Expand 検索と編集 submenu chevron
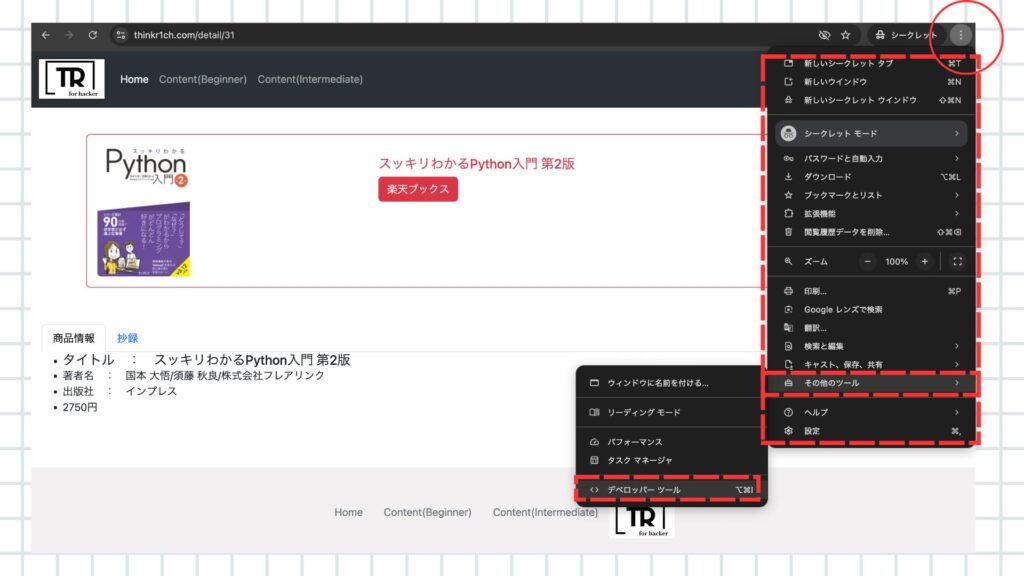 click(957, 346)
